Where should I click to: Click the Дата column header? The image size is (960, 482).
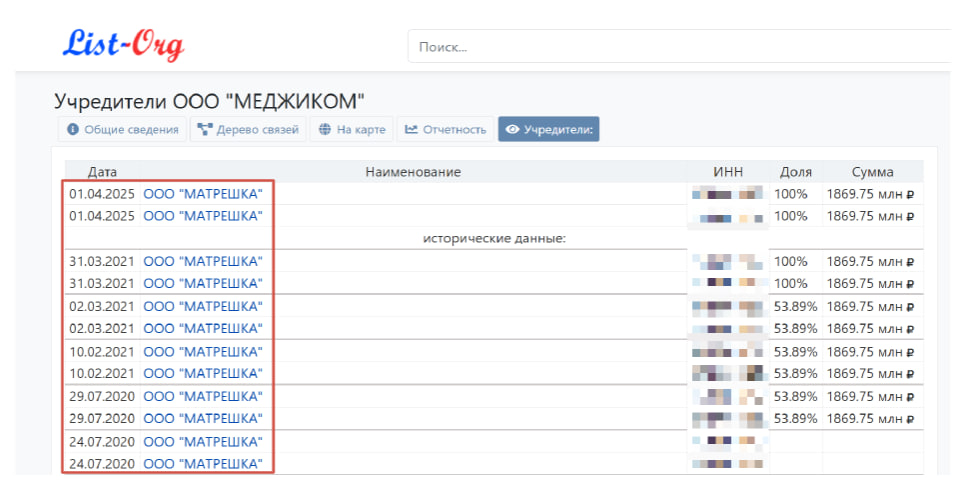(102, 172)
